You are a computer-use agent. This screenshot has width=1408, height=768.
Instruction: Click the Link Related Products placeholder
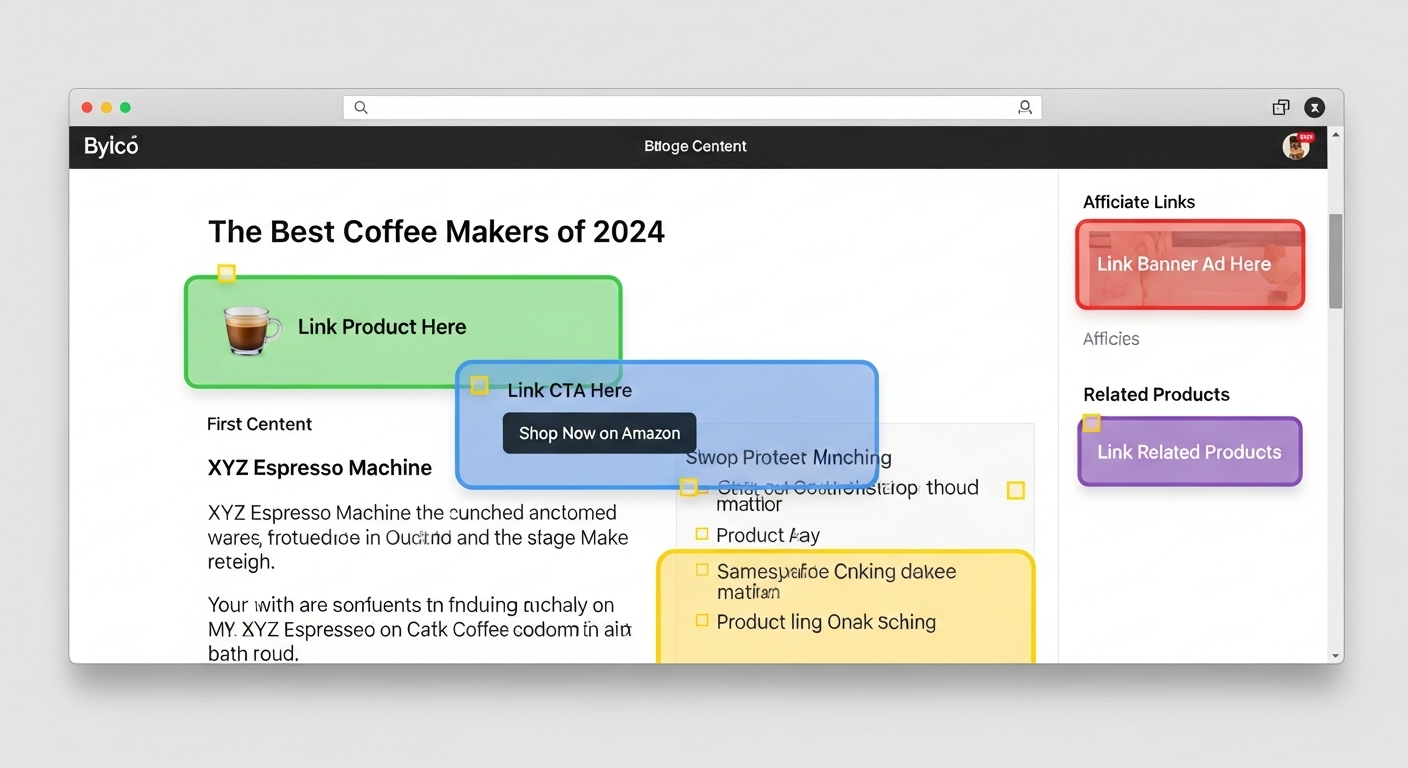point(1189,451)
